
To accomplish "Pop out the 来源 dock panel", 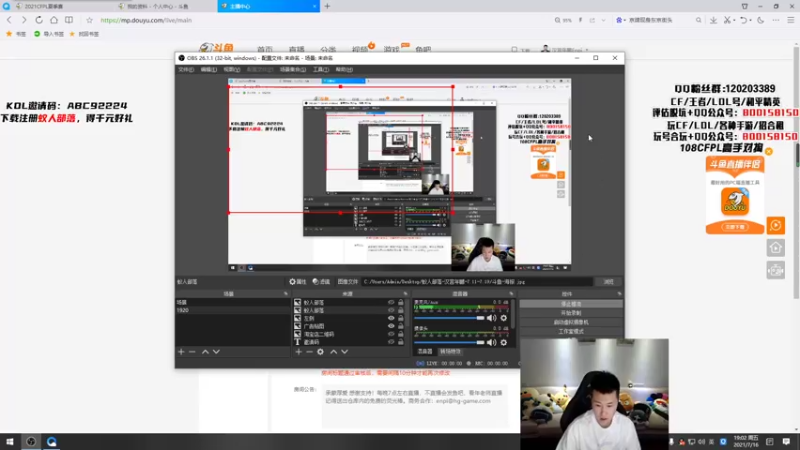I will point(406,294).
